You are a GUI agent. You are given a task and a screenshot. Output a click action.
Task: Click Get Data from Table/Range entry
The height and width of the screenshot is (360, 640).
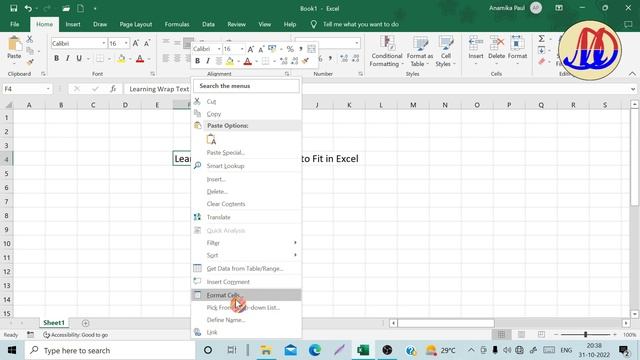pyautogui.click(x=246, y=269)
